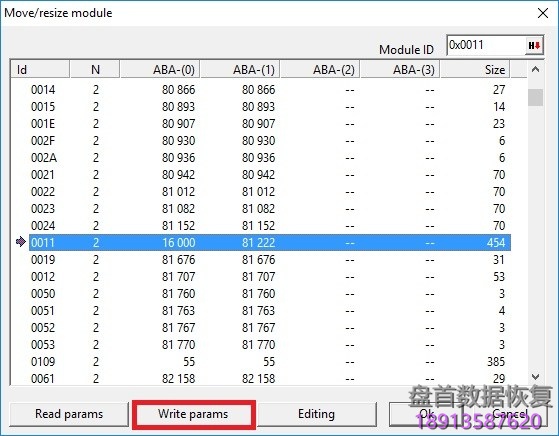Click the Read params button
The image size is (559, 436).
click(69, 414)
